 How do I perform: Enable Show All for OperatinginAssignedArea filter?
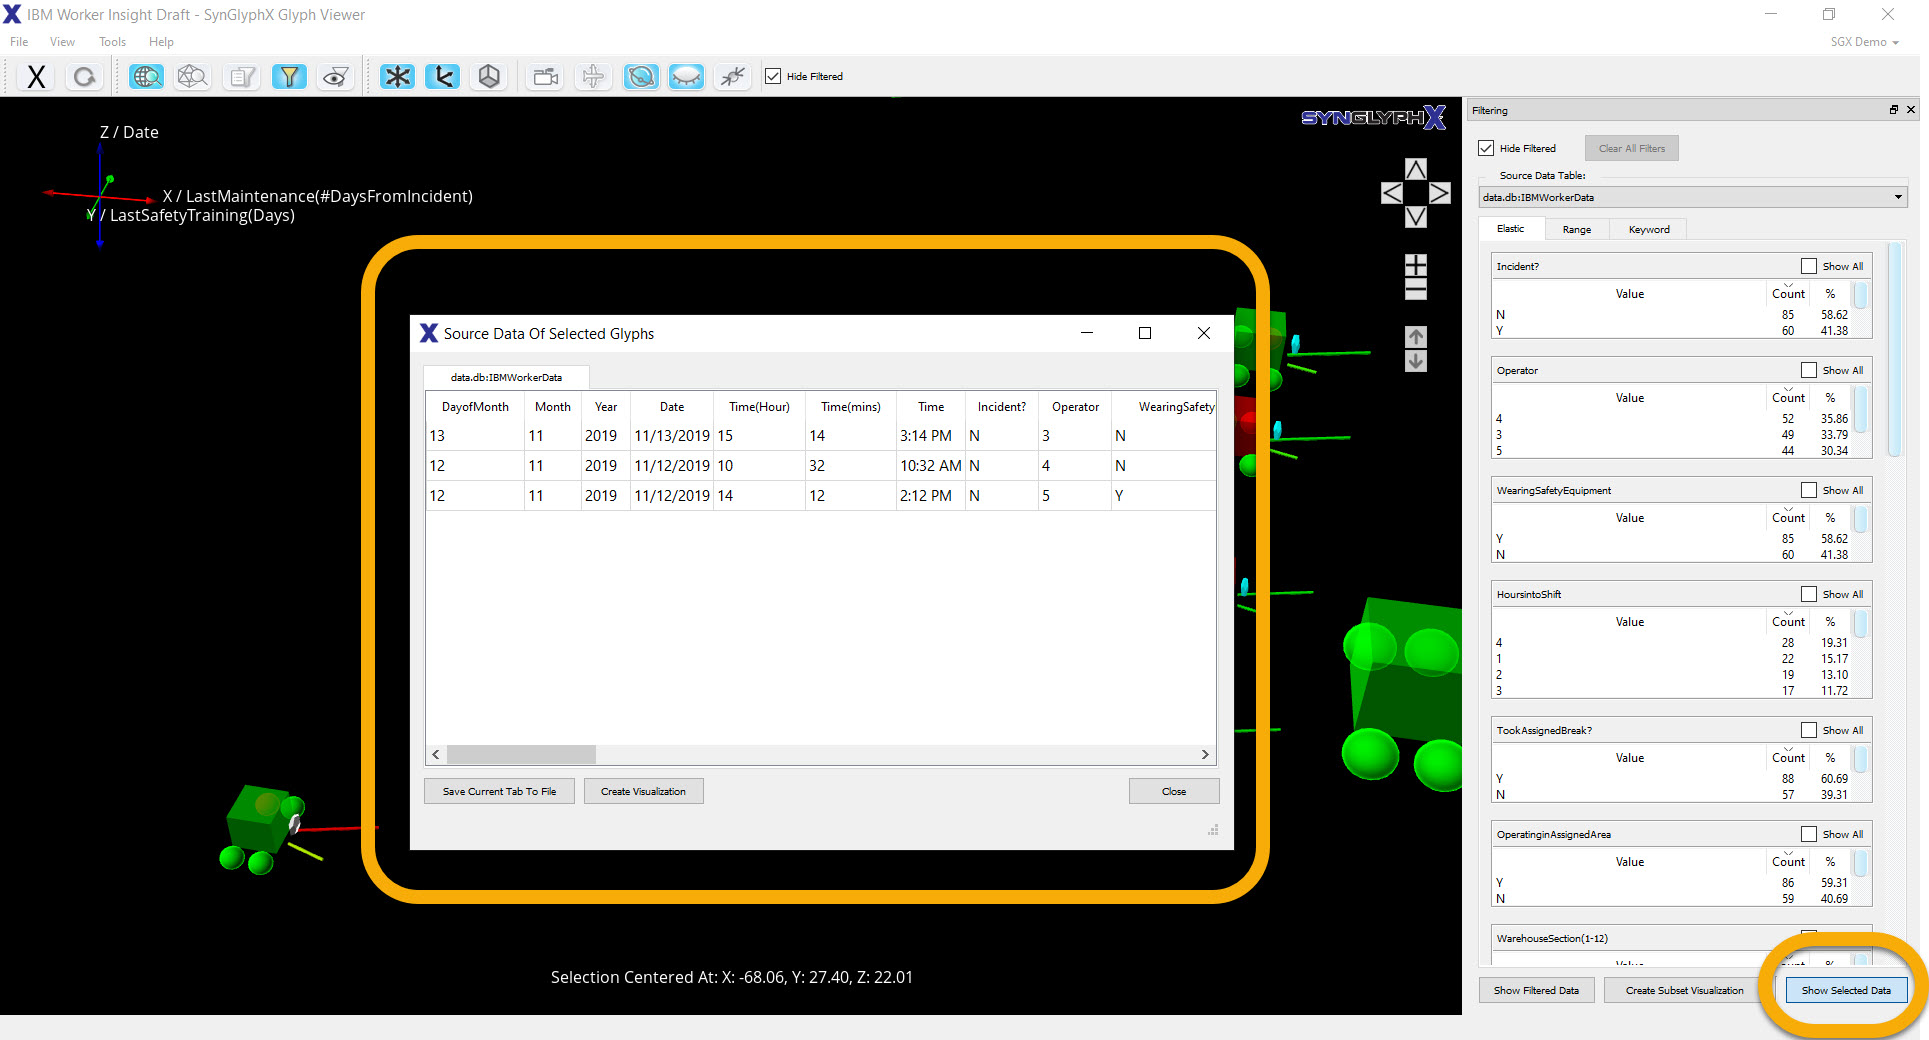pos(1809,834)
